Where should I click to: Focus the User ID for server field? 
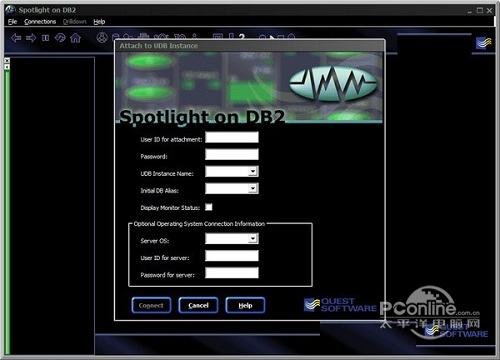232,256
